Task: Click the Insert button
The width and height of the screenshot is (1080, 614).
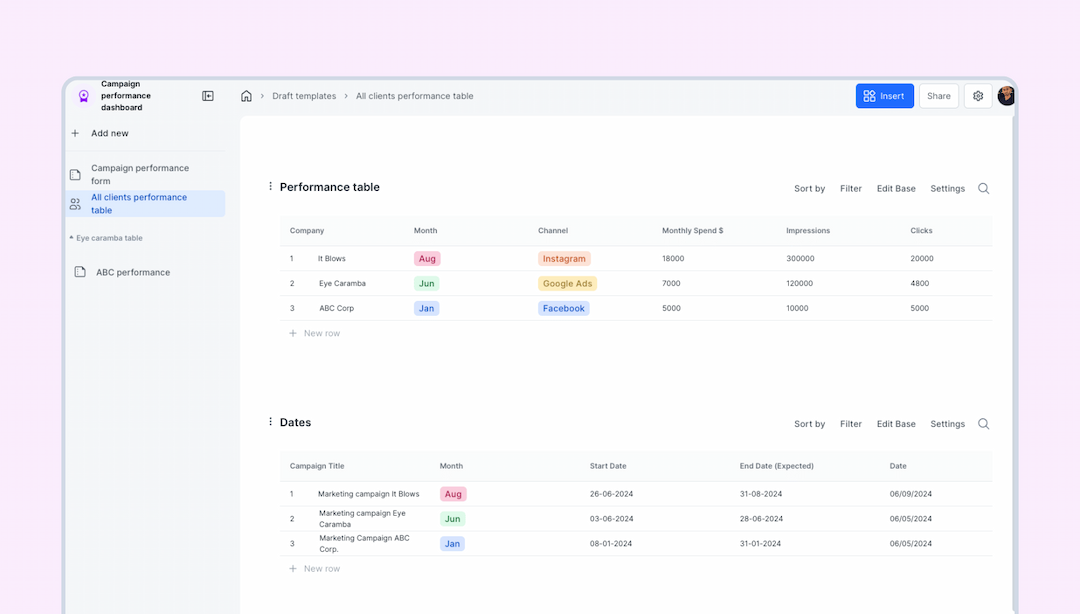Action: pyautogui.click(x=884, y=95)
